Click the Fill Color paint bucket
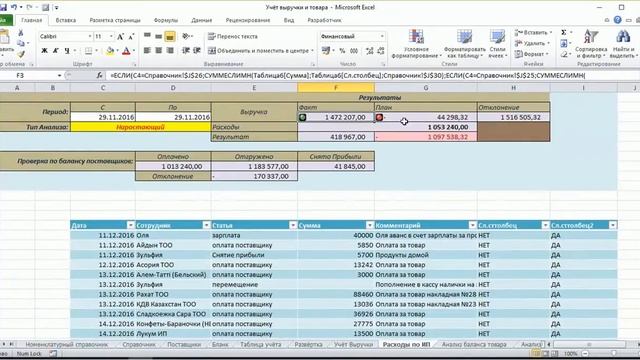Screen dimensions: 640x360 (110, 51)
